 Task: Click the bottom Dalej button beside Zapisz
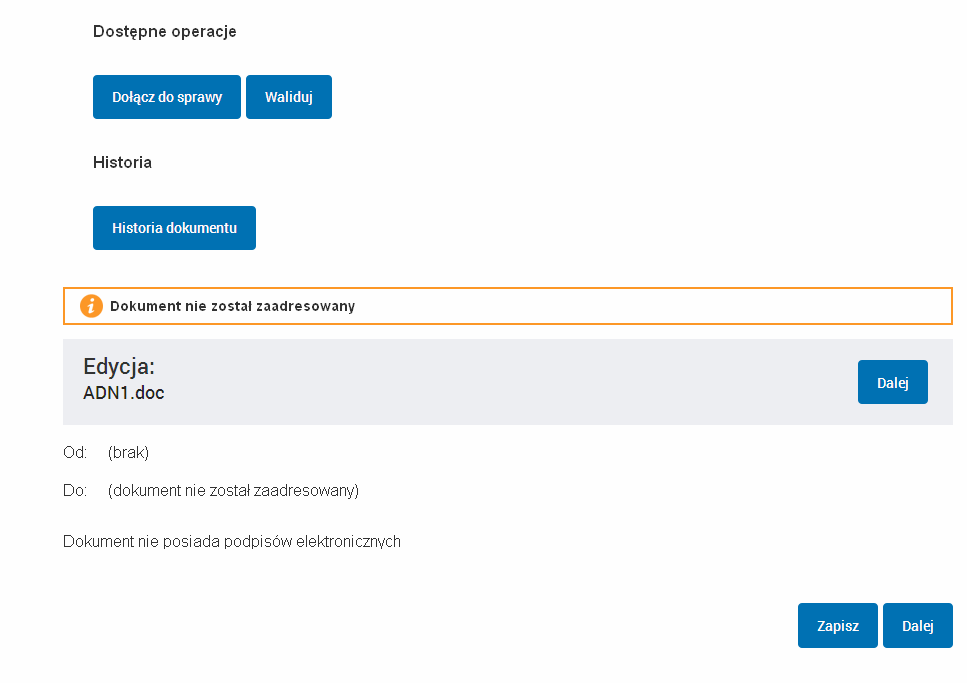918,625
